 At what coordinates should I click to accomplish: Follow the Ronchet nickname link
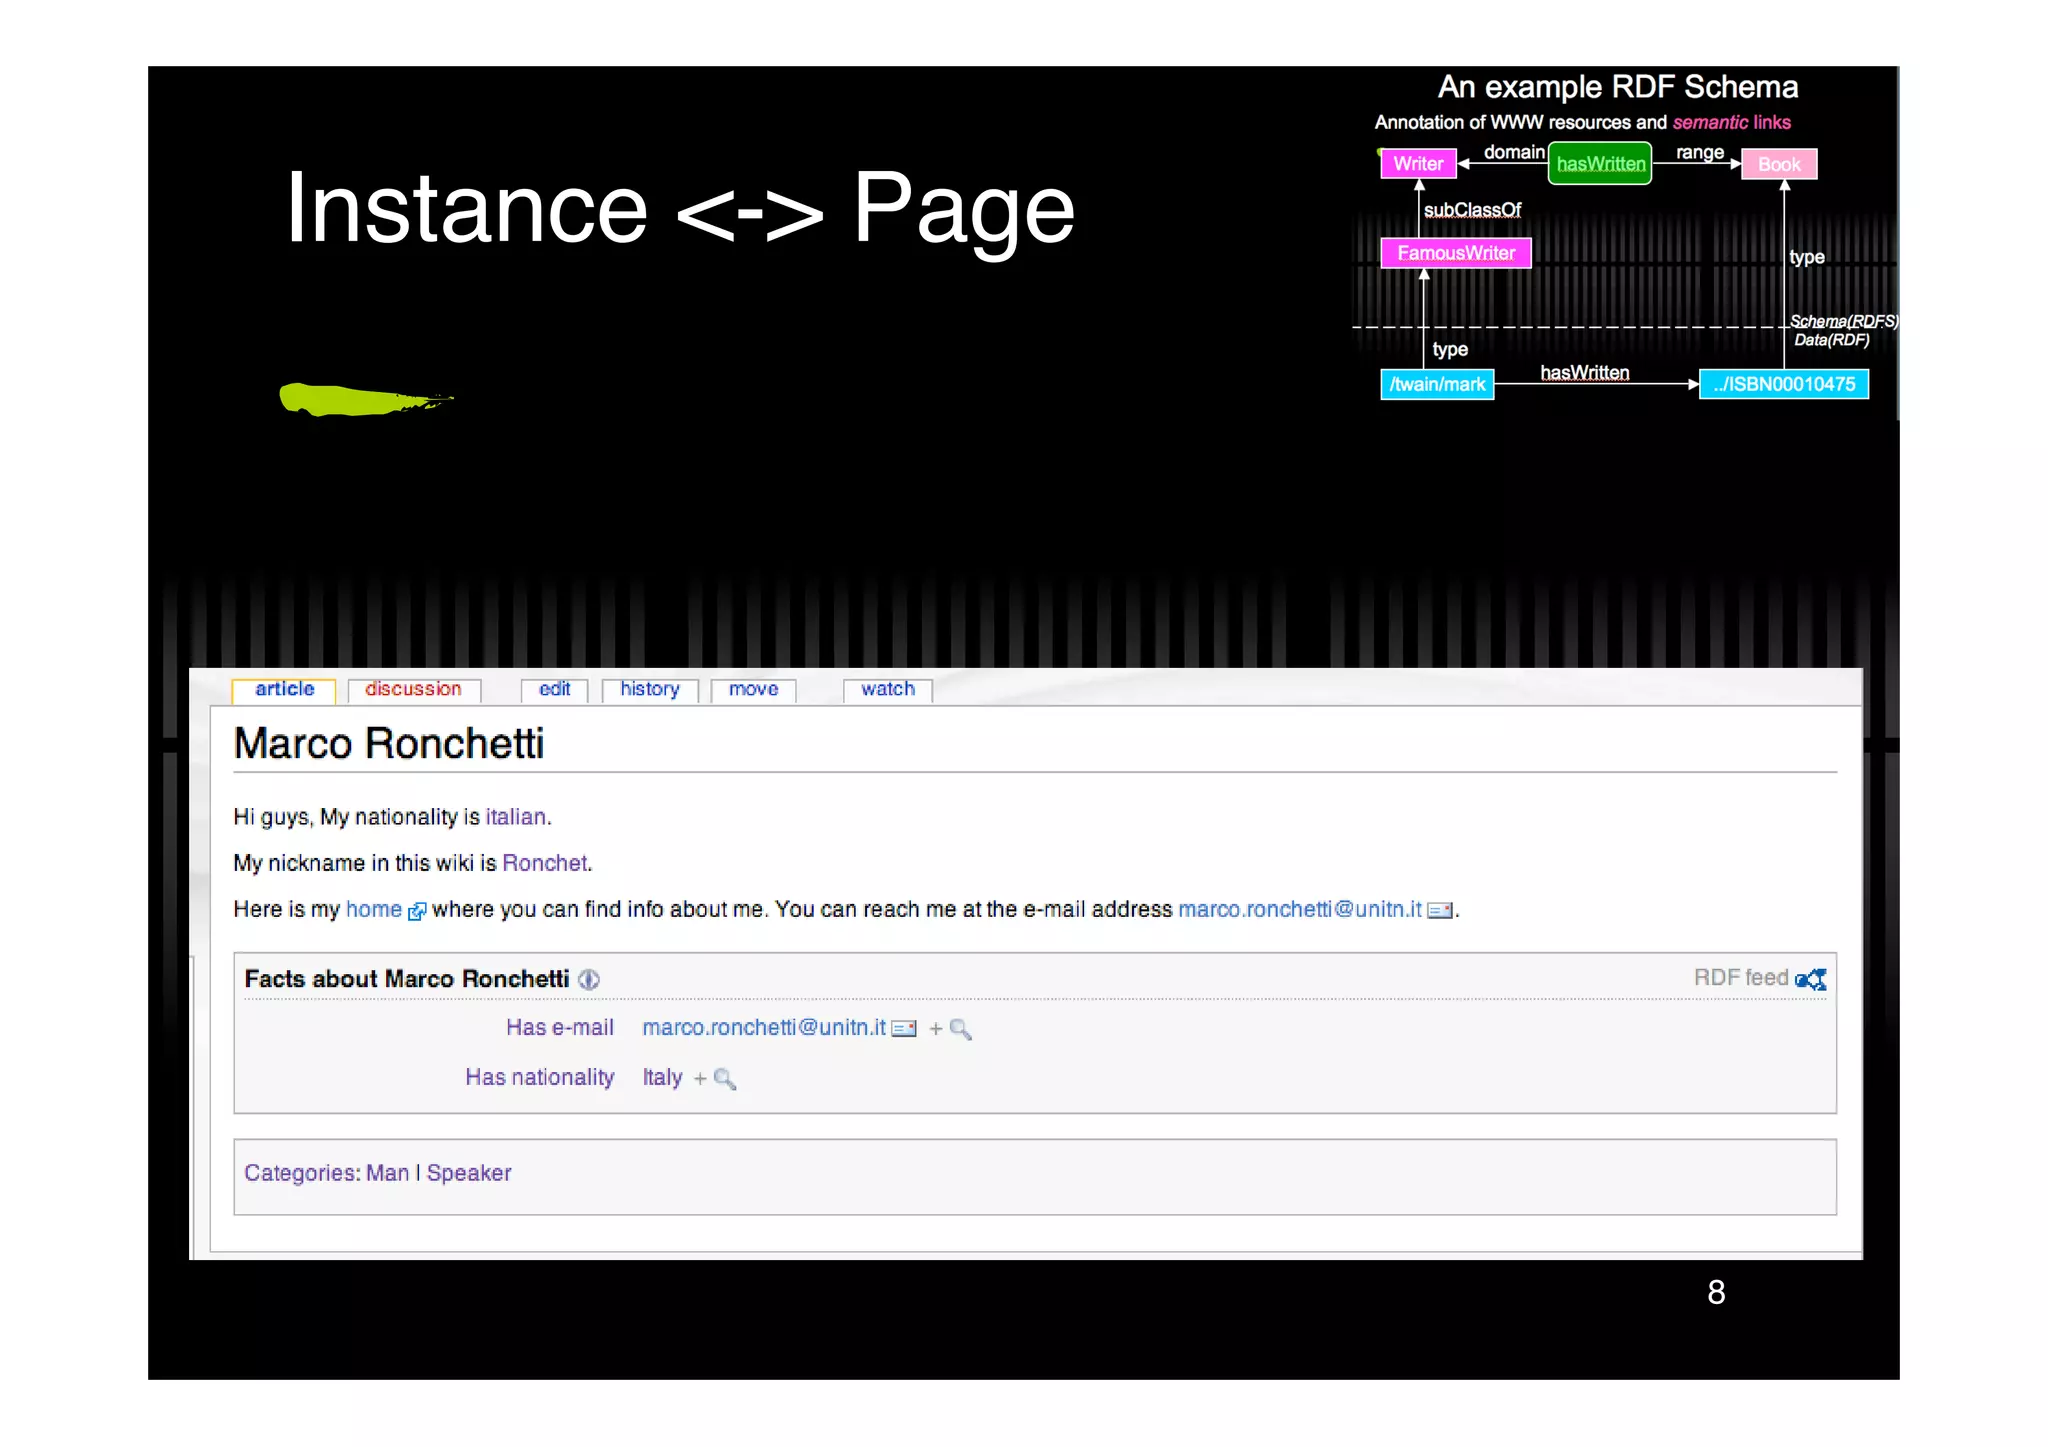(544, 863)
